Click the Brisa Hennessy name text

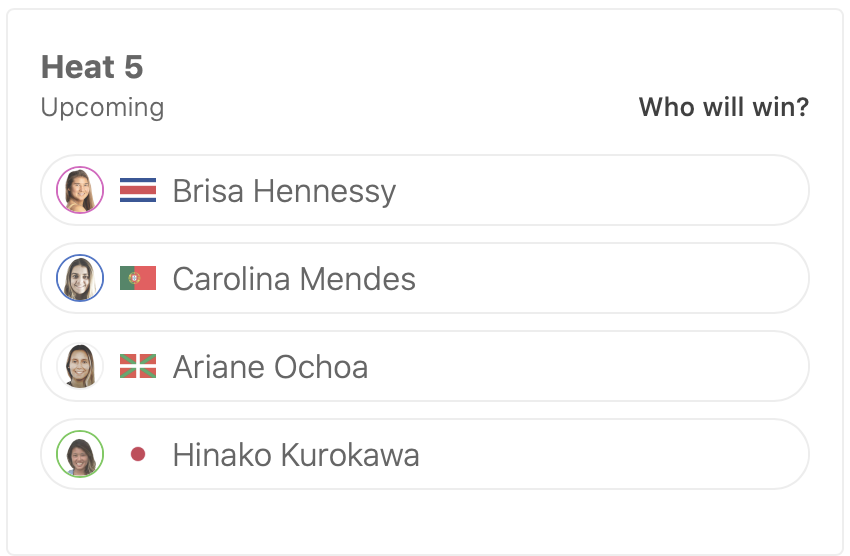pyautogui.click(x=284, y=190)
